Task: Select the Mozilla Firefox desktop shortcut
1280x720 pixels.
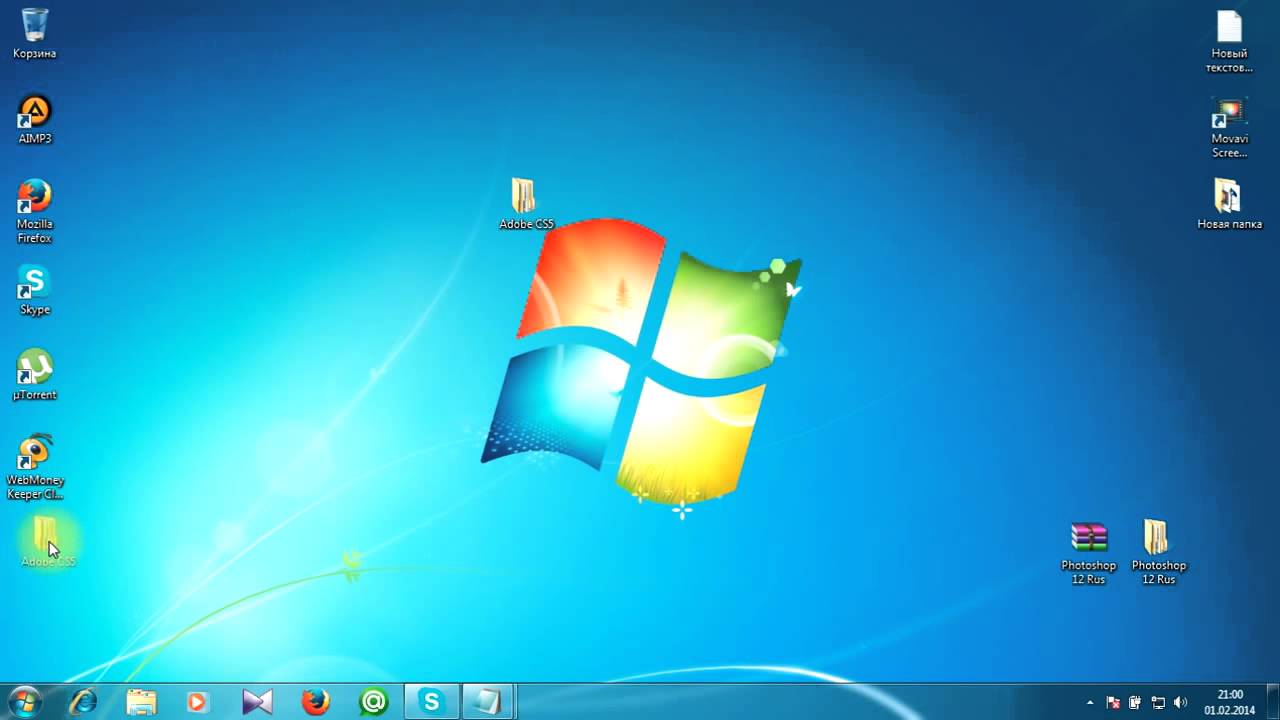Action: pos(34,211)
